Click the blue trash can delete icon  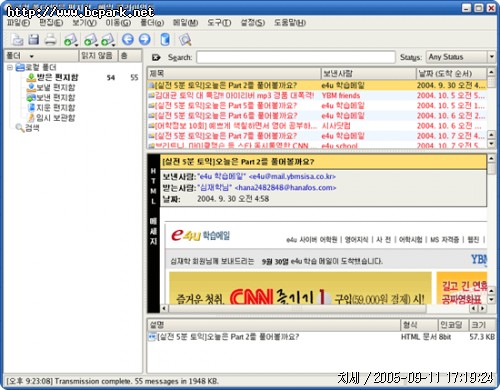click(x=165, y=39)
